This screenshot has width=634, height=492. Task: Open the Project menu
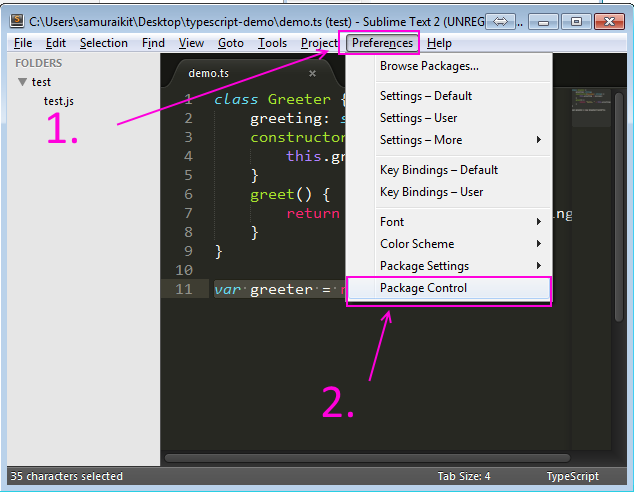pos(319,43)
